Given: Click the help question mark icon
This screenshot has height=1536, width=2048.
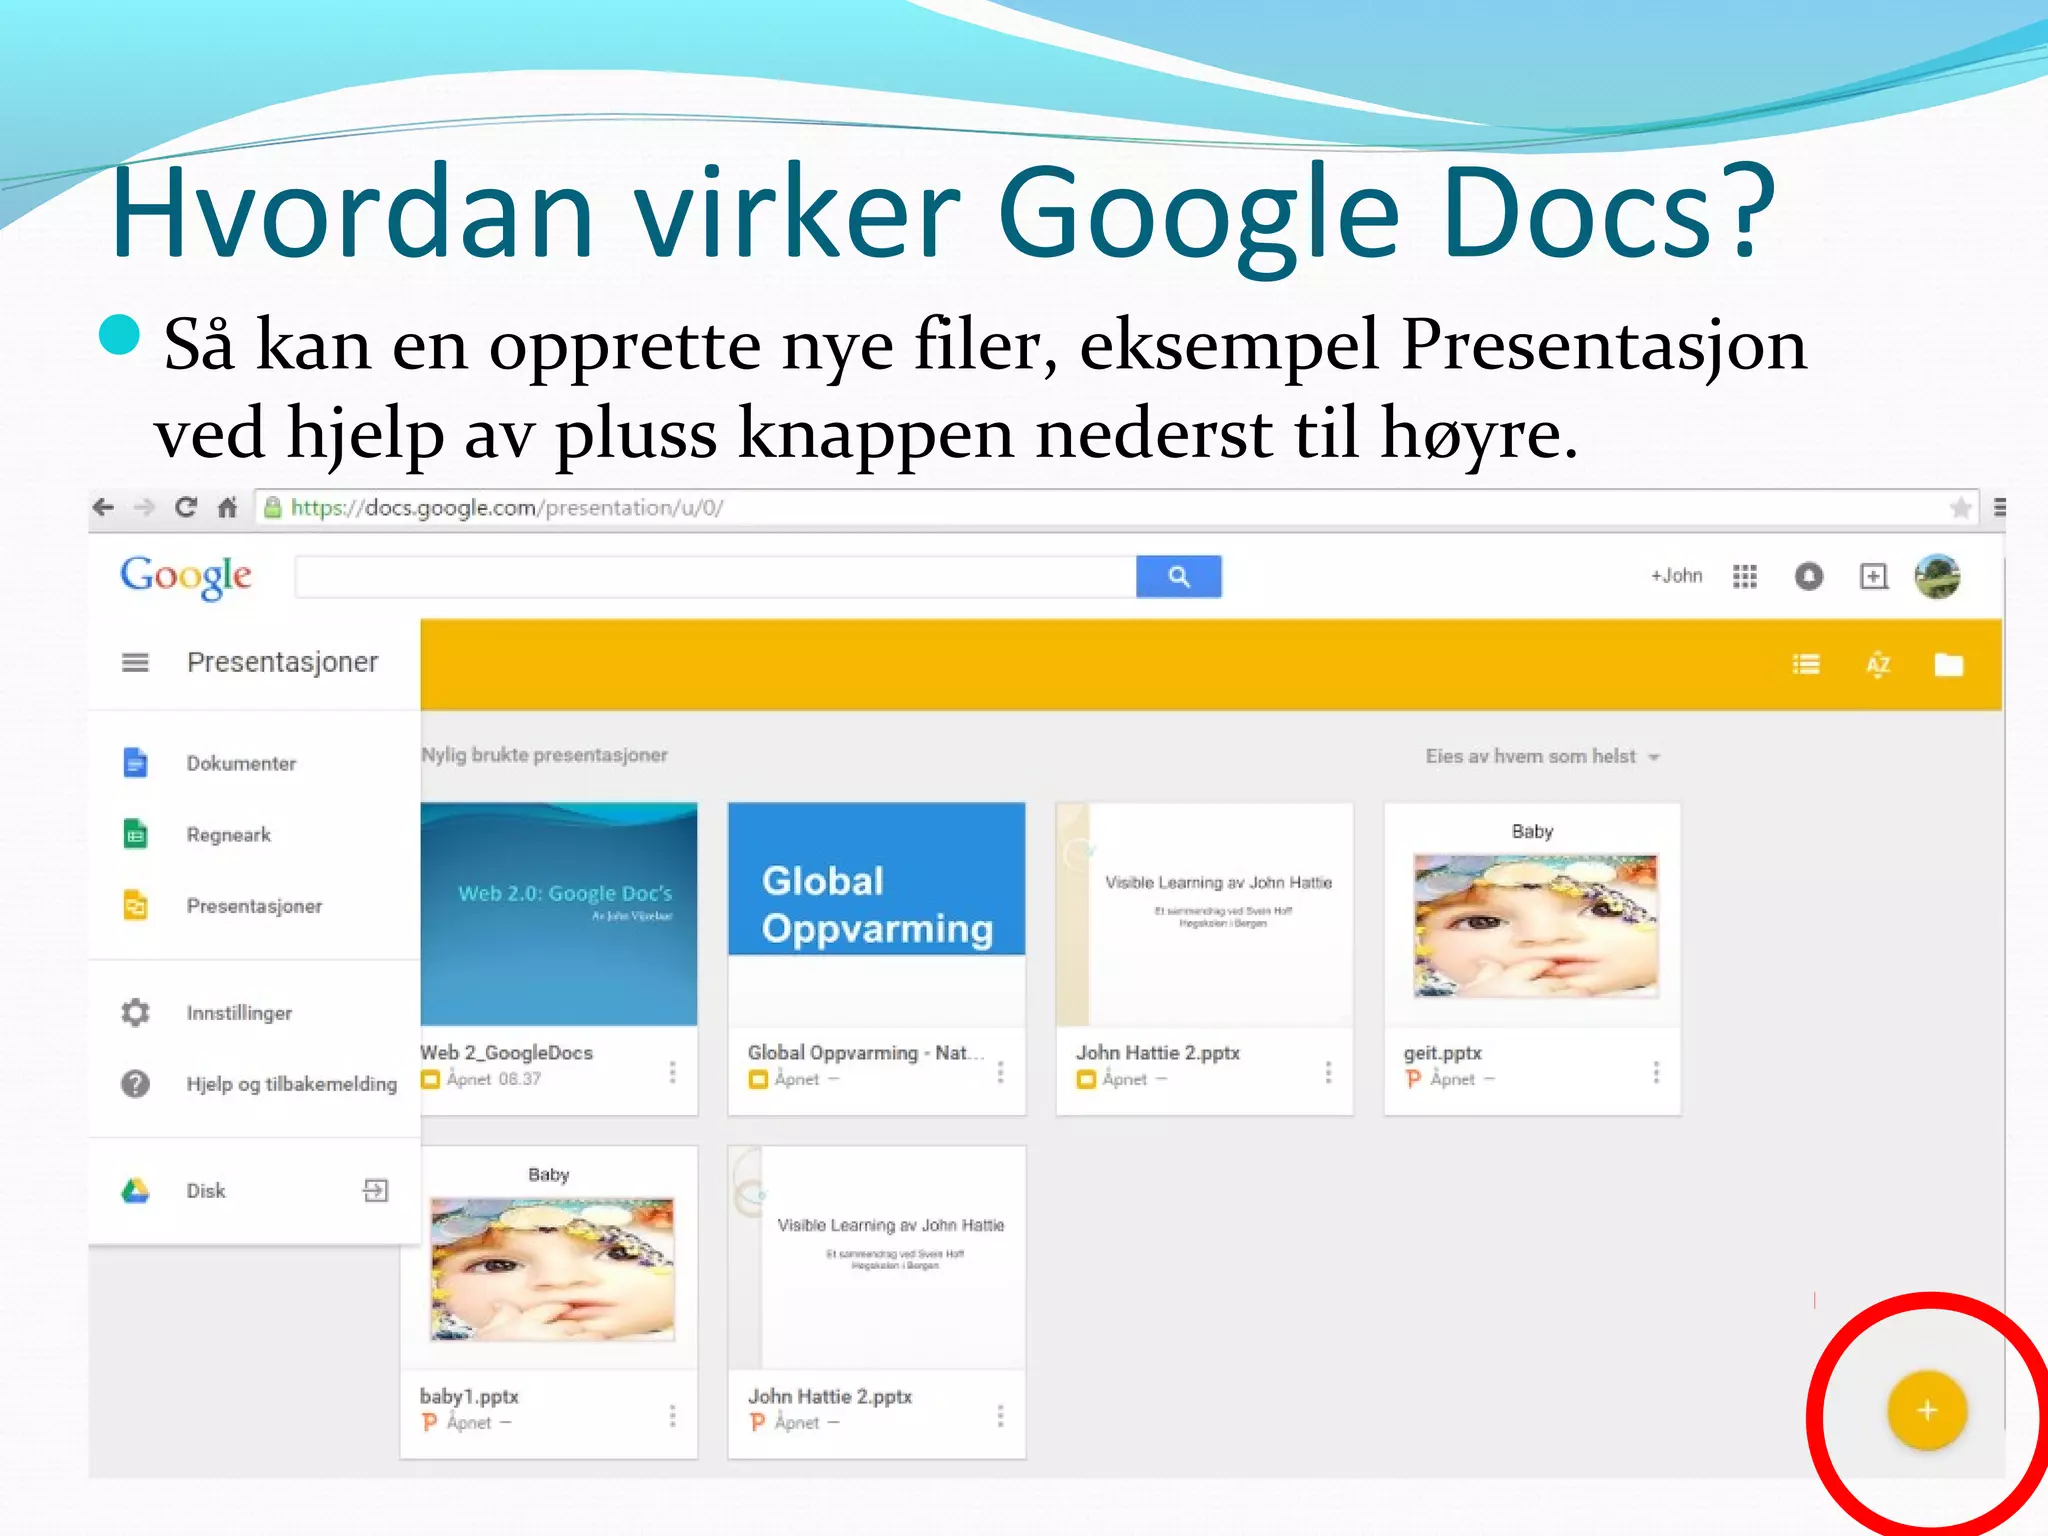Looking at the screenshot, I should coord(135,1084).
